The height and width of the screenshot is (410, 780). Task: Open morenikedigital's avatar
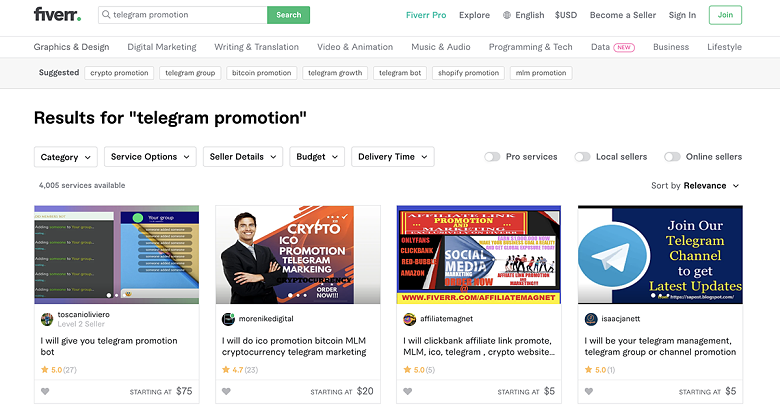(228, 319)
